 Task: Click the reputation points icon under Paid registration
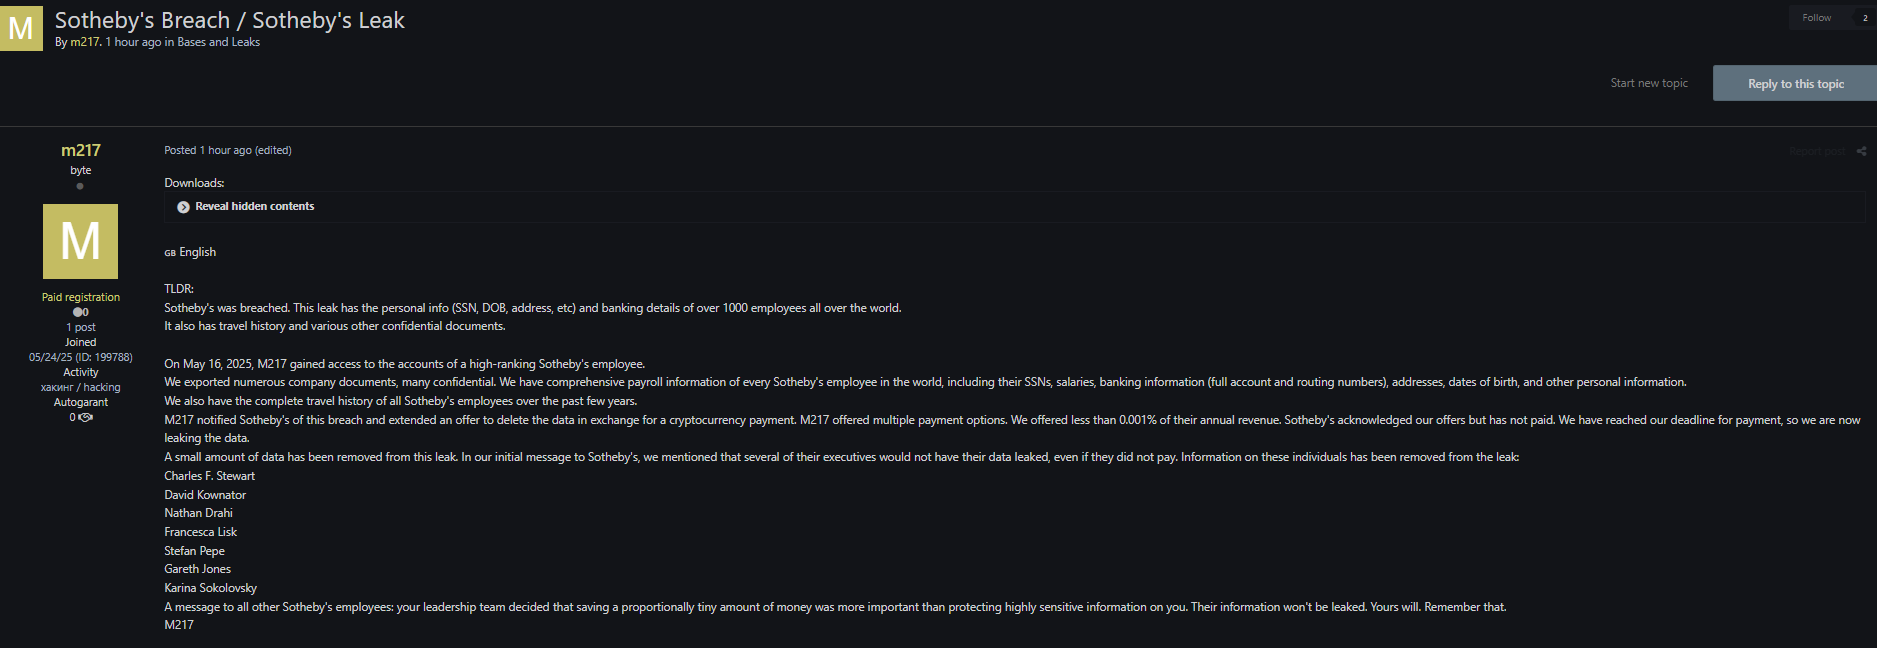78,312
